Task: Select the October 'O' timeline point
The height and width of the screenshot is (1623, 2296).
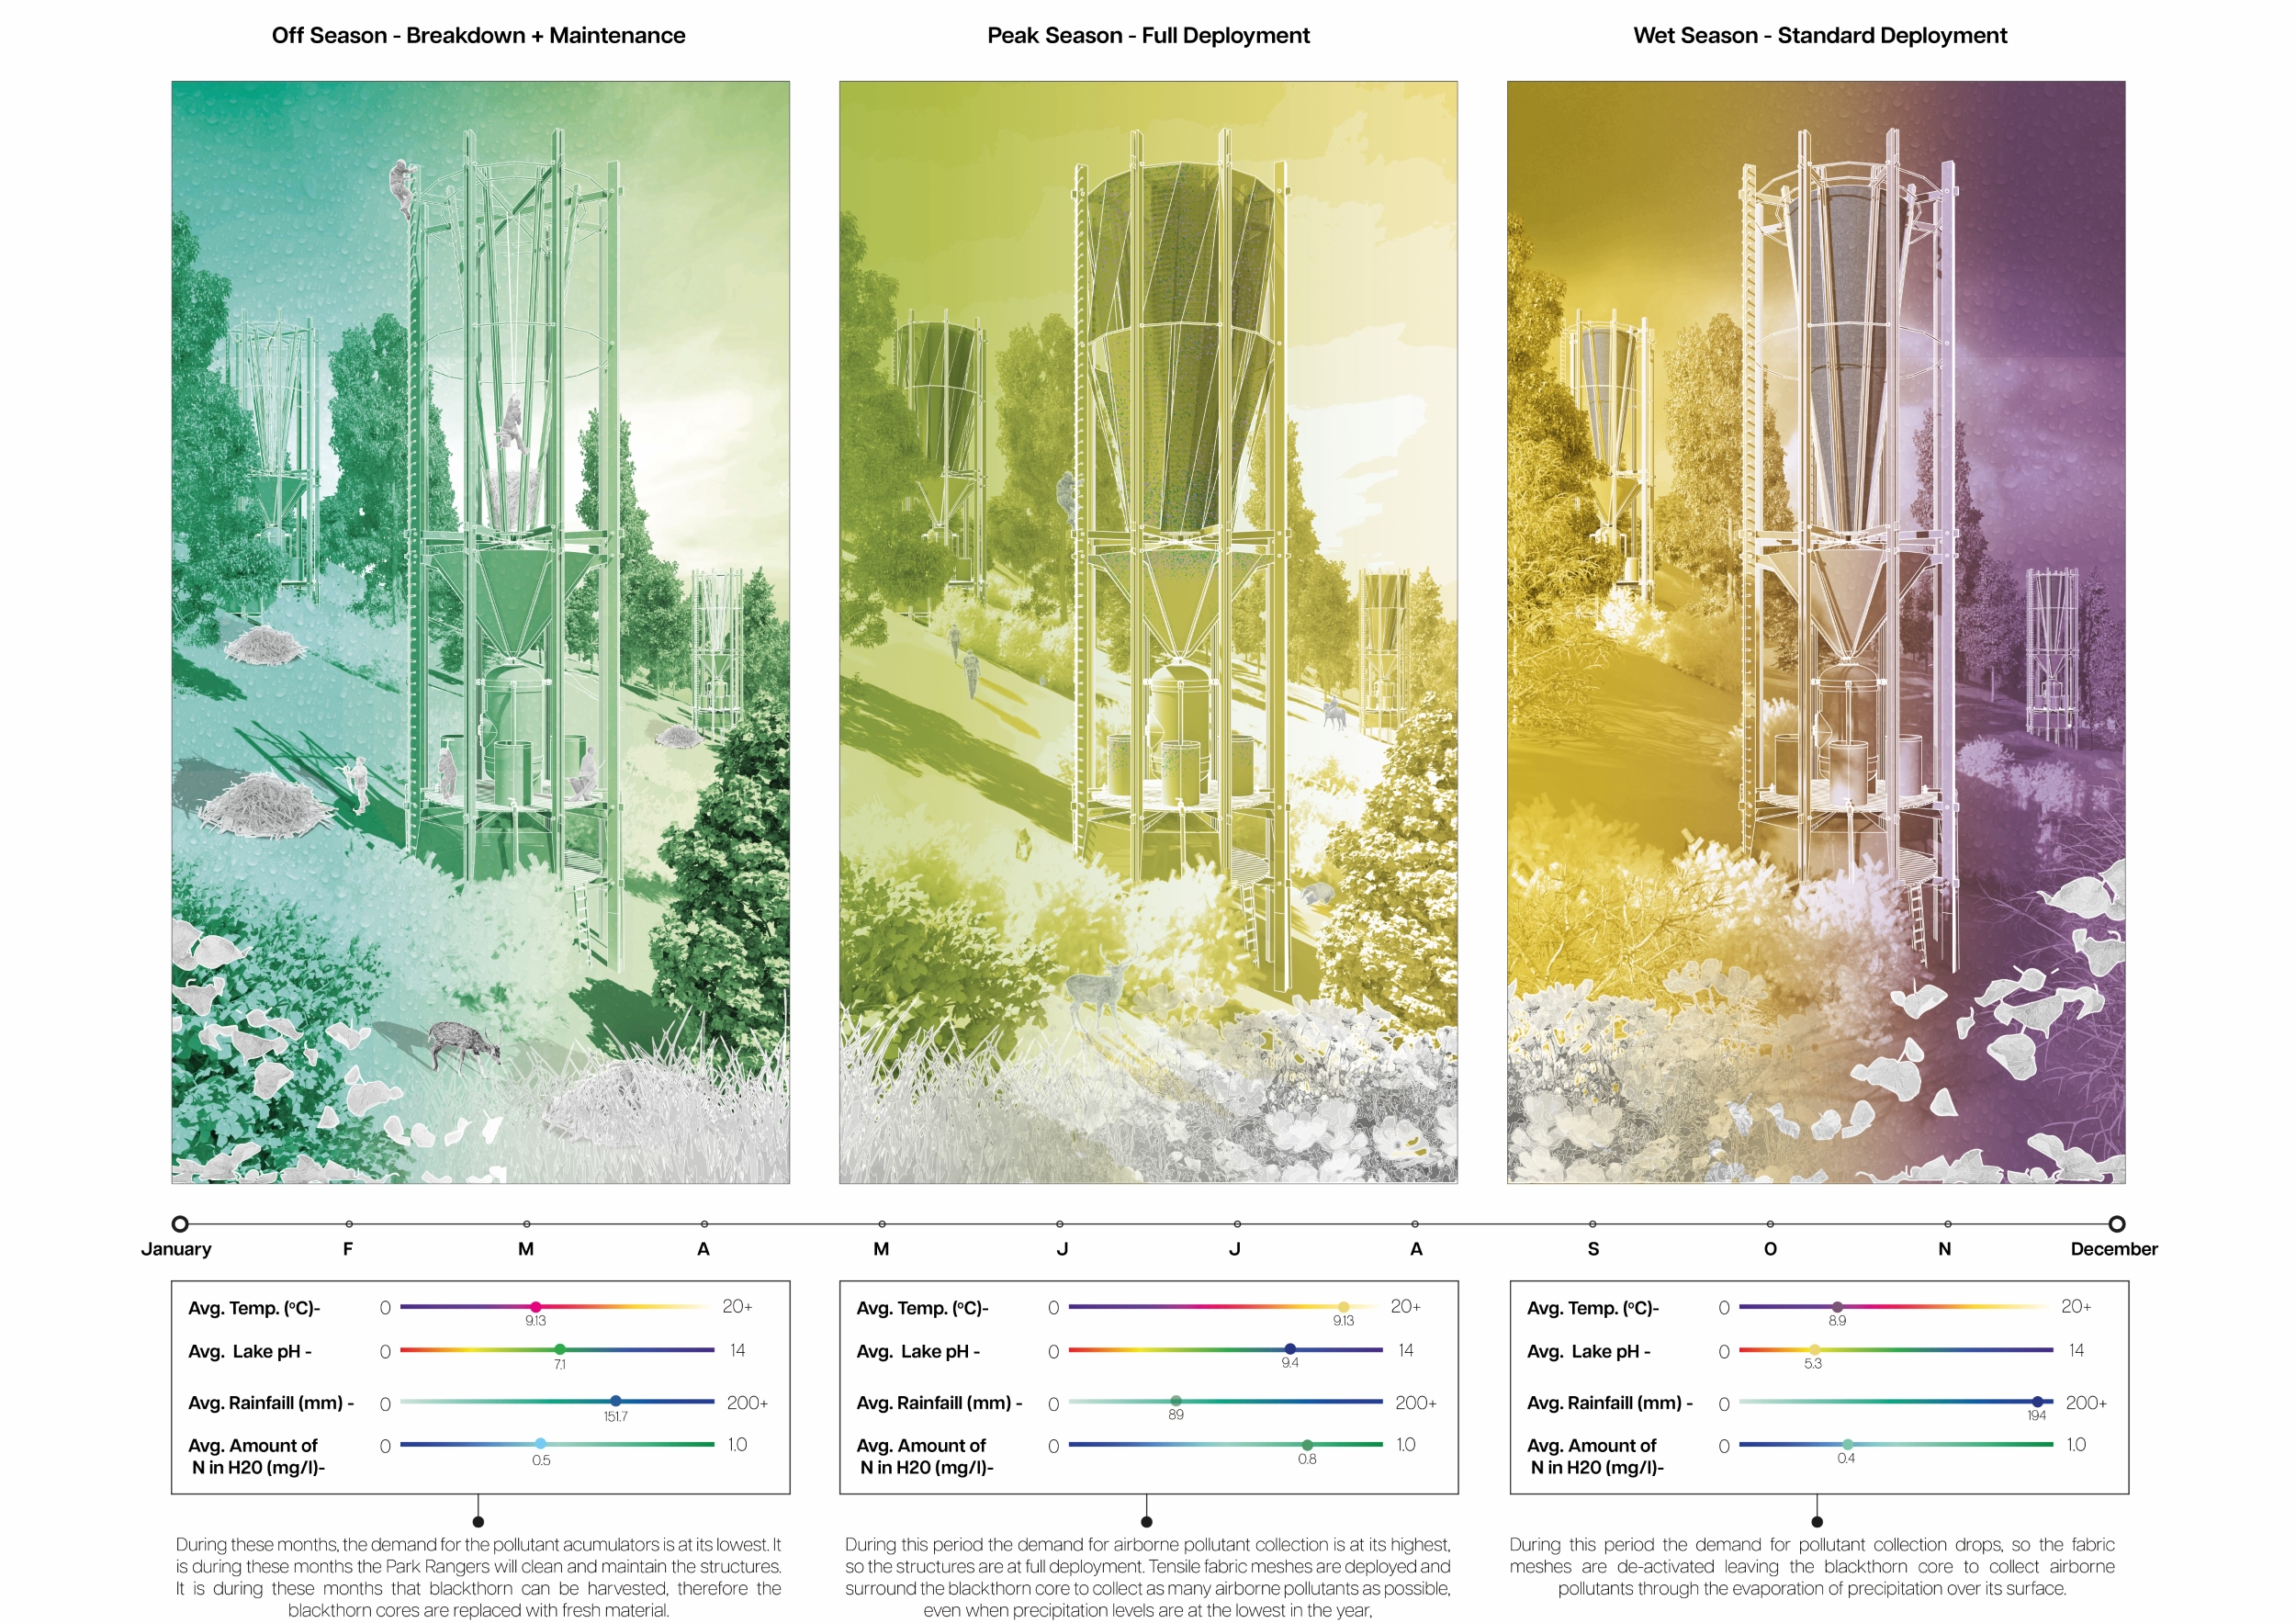Action: pyautogui.click(x=1770, y=1223)
